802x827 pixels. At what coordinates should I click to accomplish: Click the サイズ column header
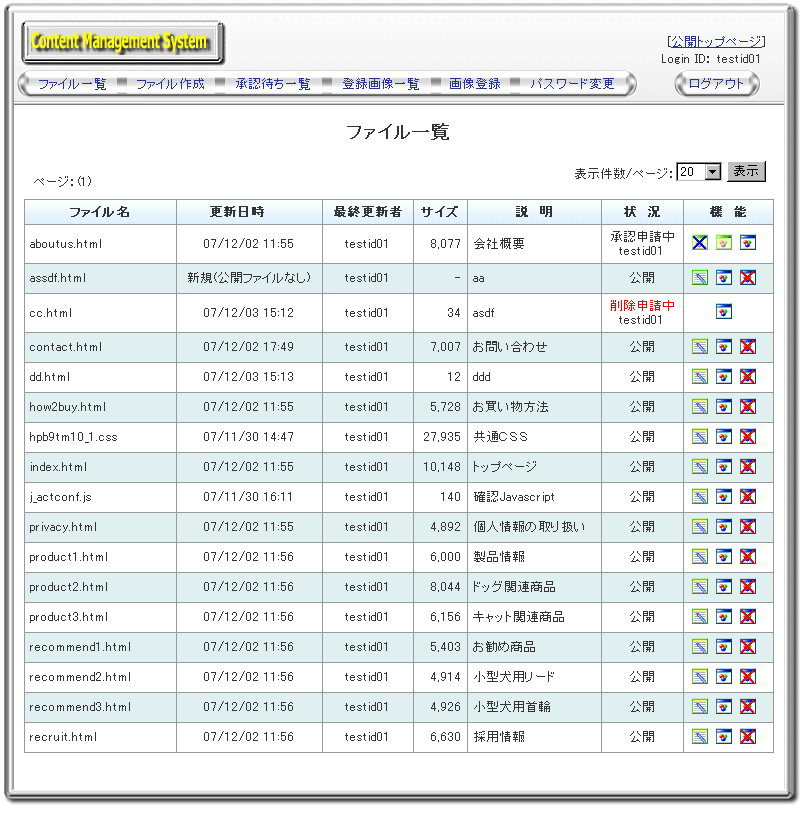440,212
